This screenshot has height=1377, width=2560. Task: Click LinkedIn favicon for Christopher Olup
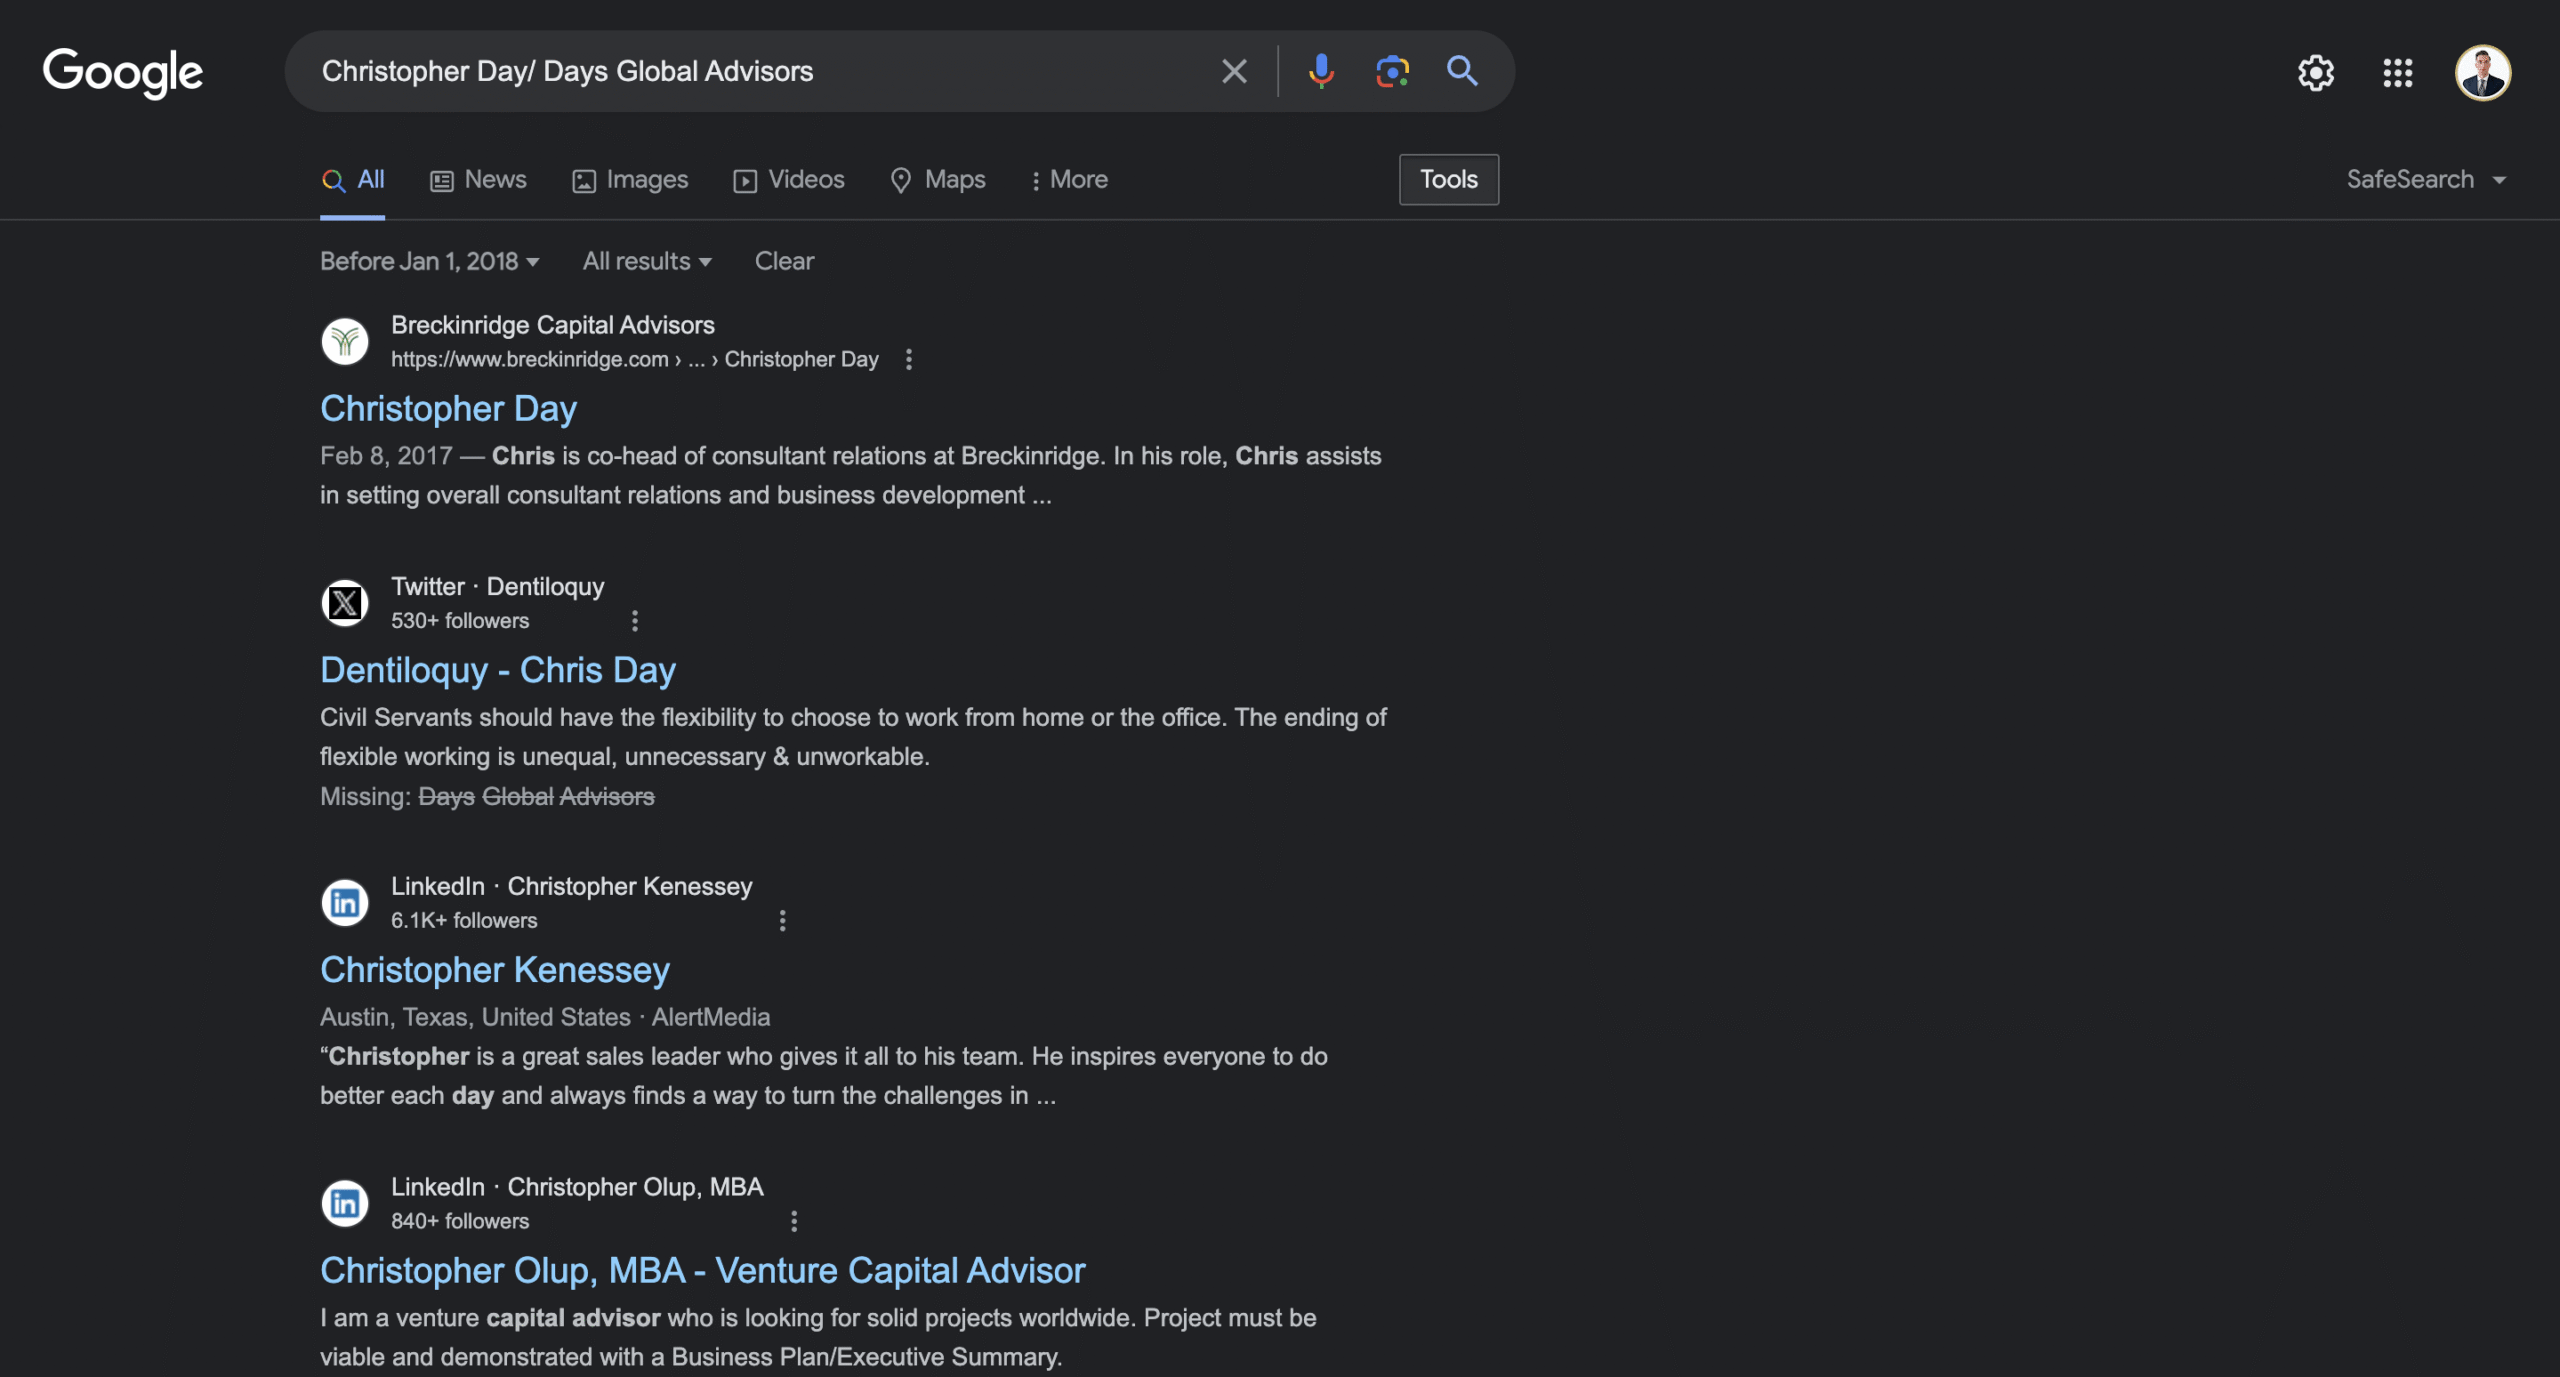(345, 1203)
